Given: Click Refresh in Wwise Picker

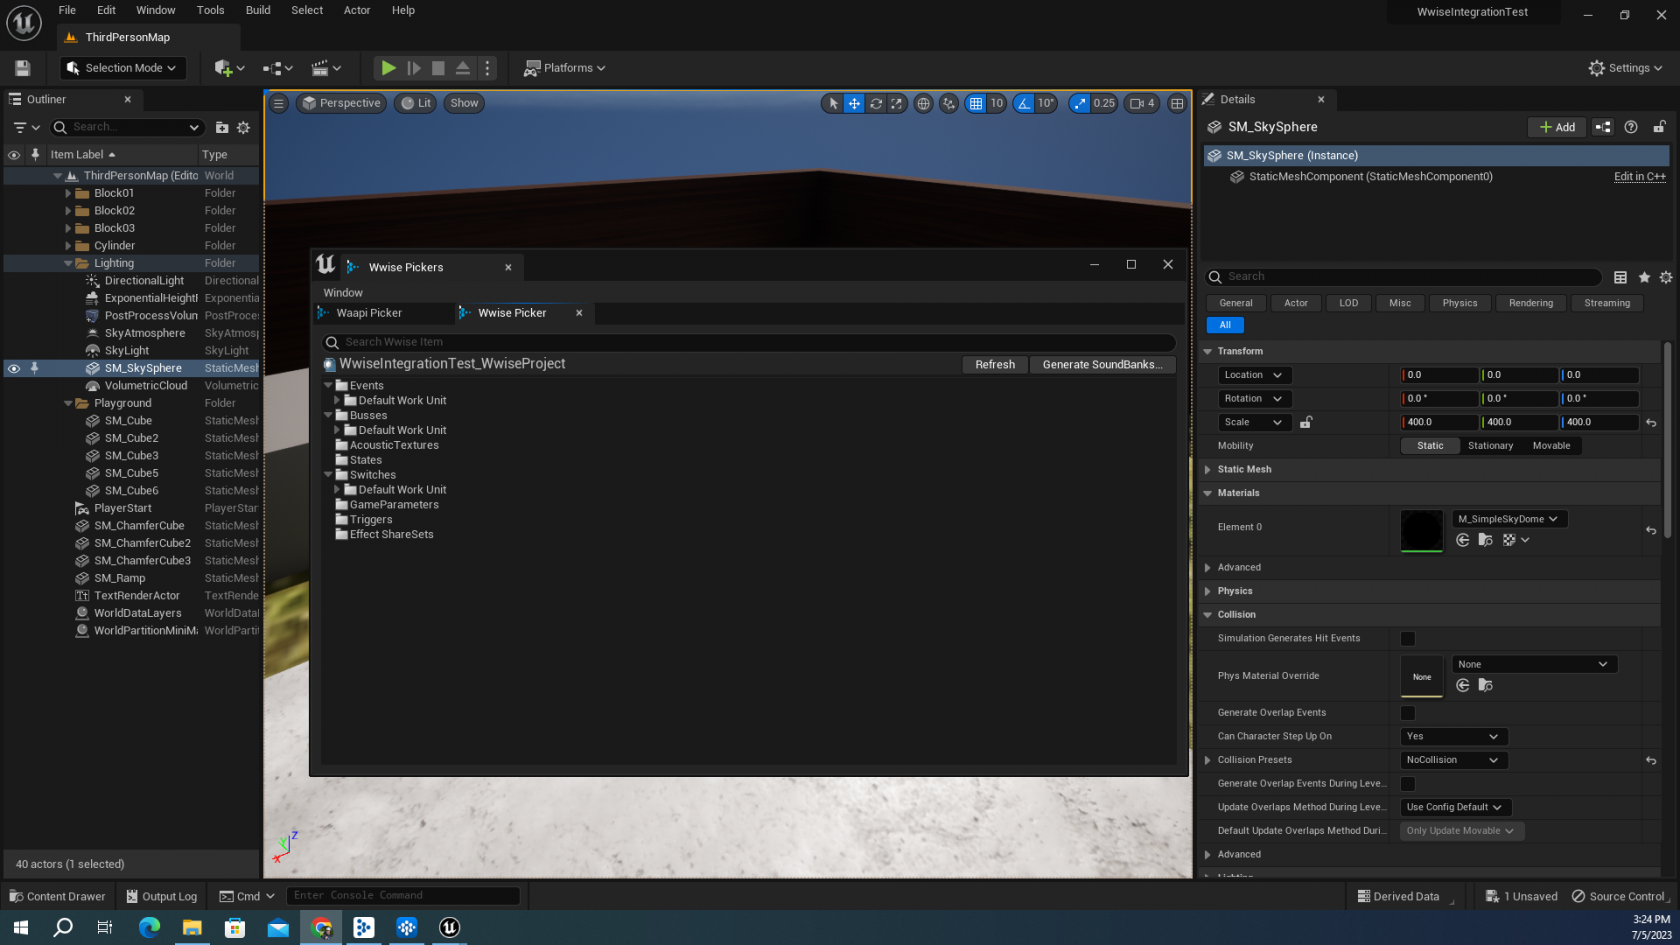Looking at the screenshot, I should (x=995, y=365).
